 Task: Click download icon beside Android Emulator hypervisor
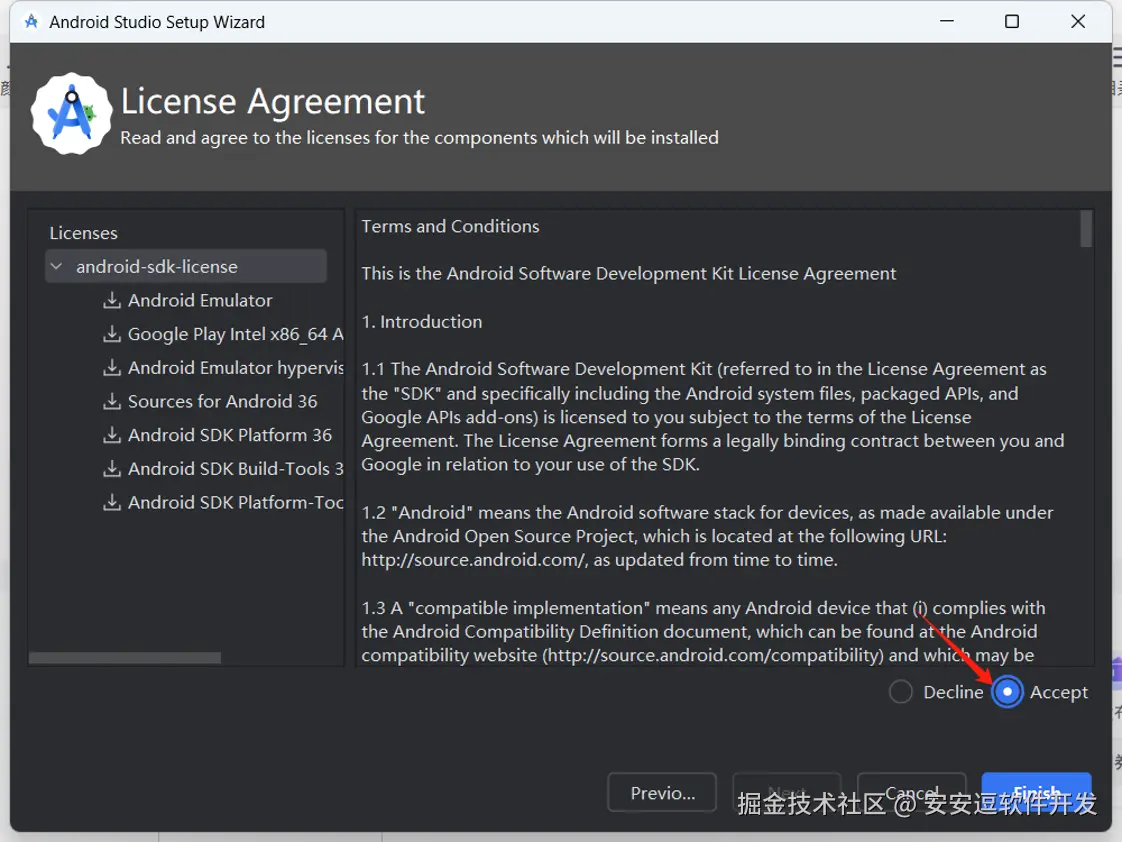pyautogui.click(x=111, y=368)
